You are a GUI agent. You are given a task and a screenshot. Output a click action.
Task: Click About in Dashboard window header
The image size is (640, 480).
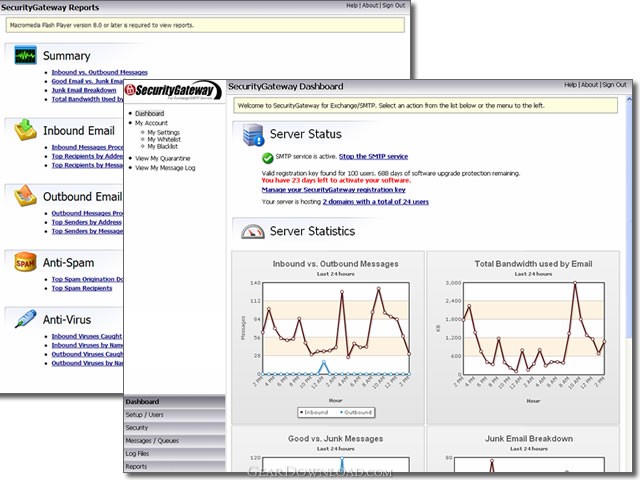[x=589, y=85]
